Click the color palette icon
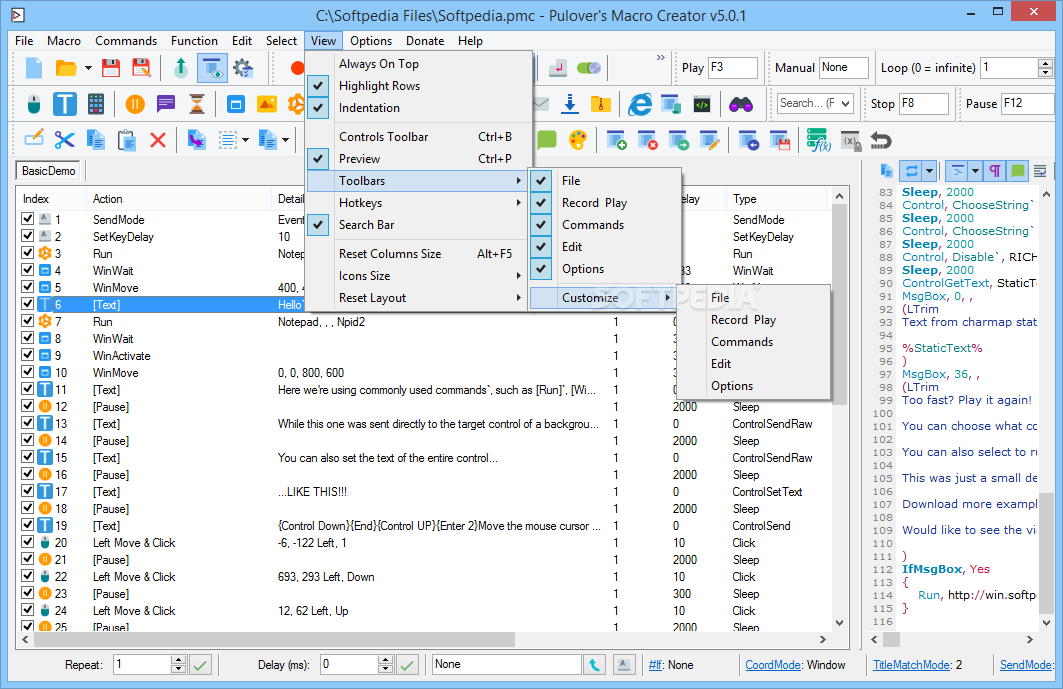This screenshot has height=689, width=1063. (x=578, y=140)
